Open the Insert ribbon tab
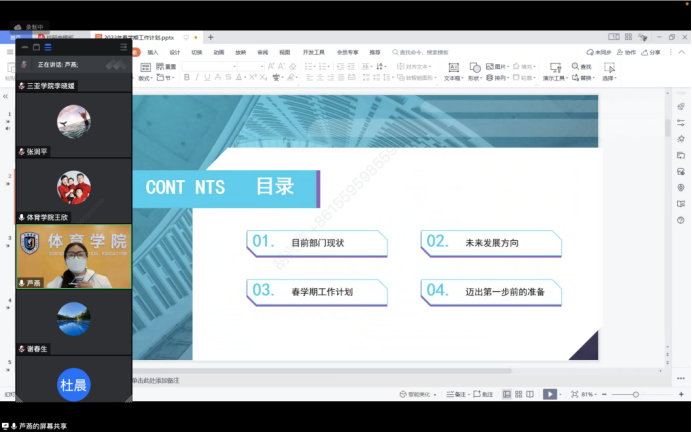The width and height of the screenshot is (692, 432). coord(153,51)
